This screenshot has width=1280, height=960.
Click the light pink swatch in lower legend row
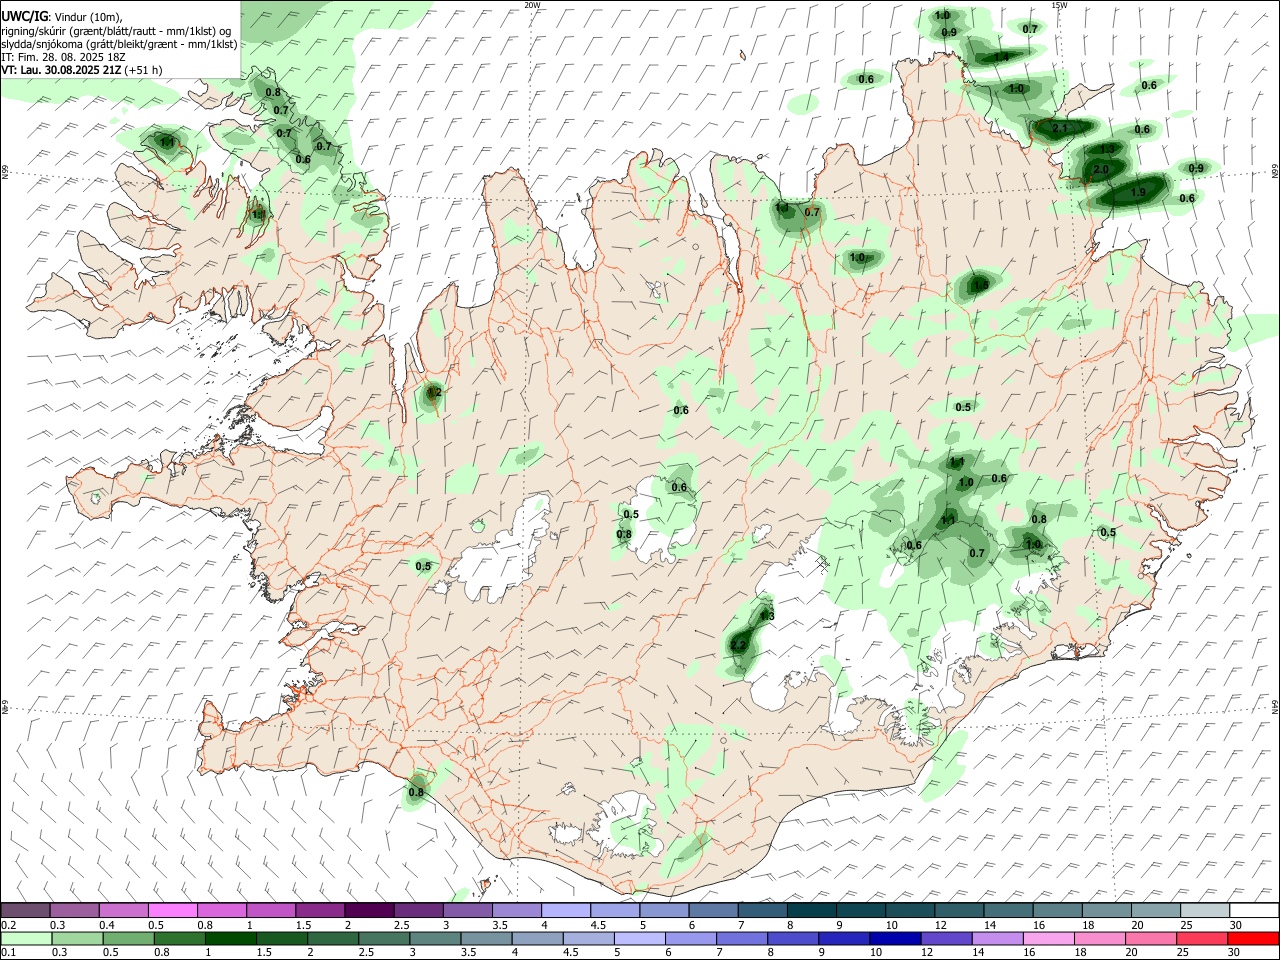[x=1049, y=939]
